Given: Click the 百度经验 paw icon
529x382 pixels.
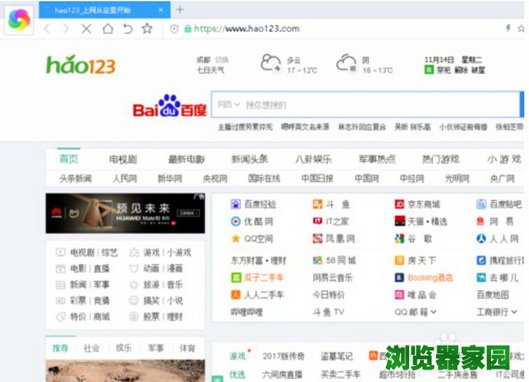Looking at the screenshot, I should pos(235,204).
